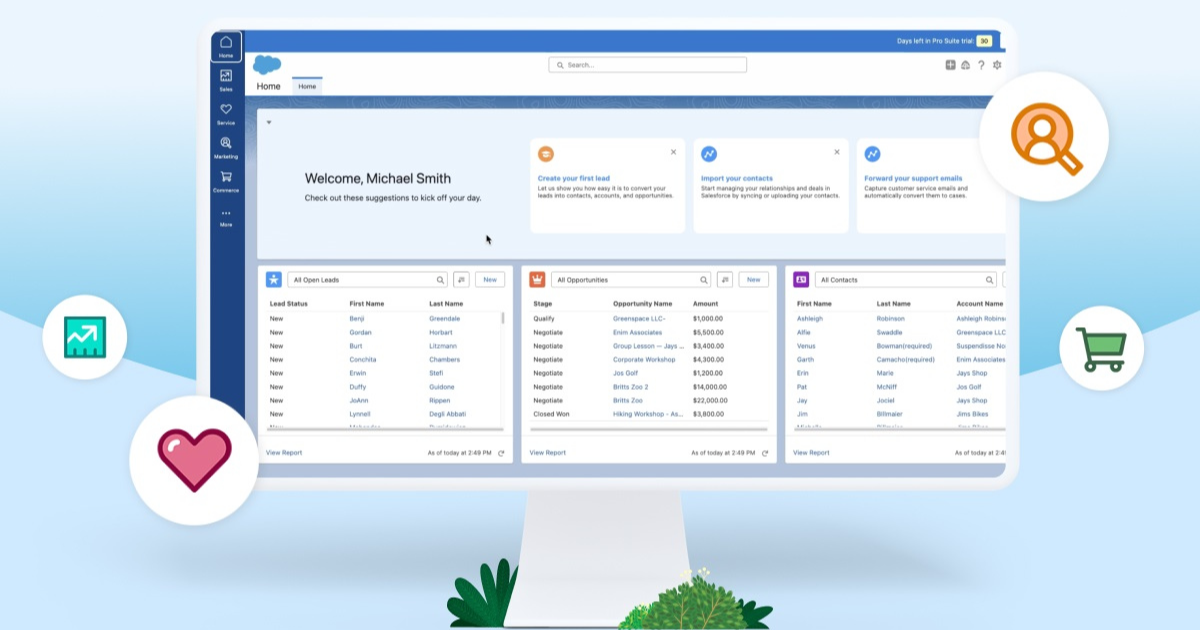1200x630 pixels.
Task: Click the leads list horizontal scrollbar
Action: pos(384,431)
